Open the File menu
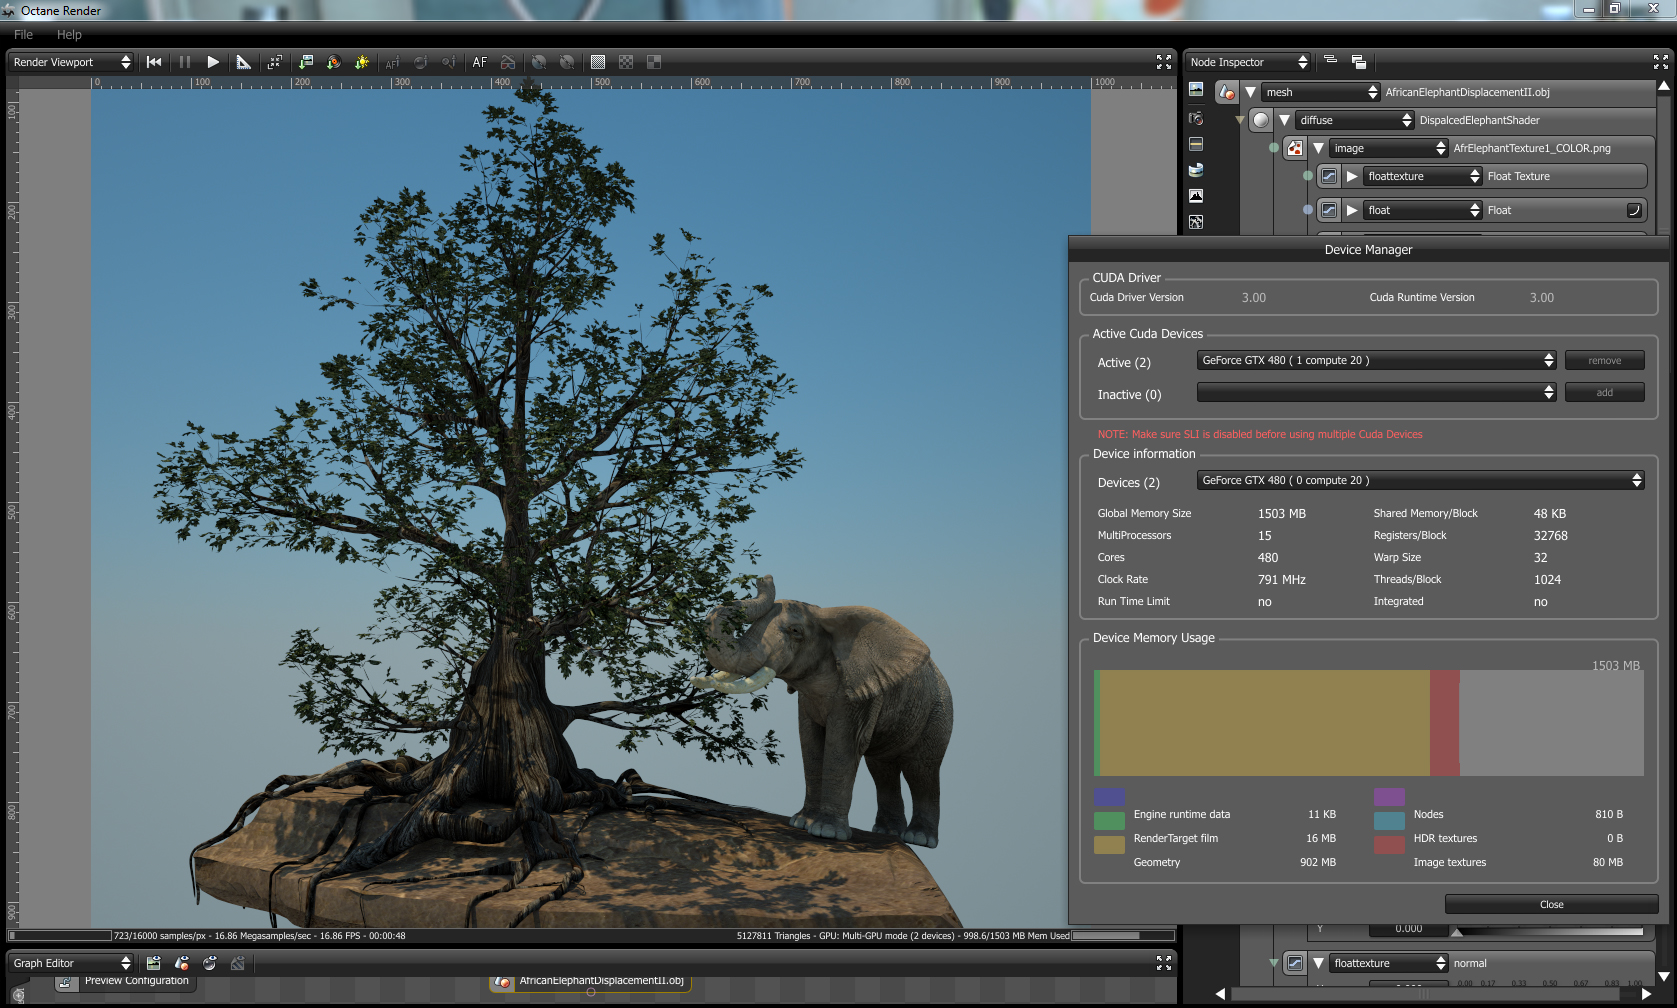 click(23, 34)
